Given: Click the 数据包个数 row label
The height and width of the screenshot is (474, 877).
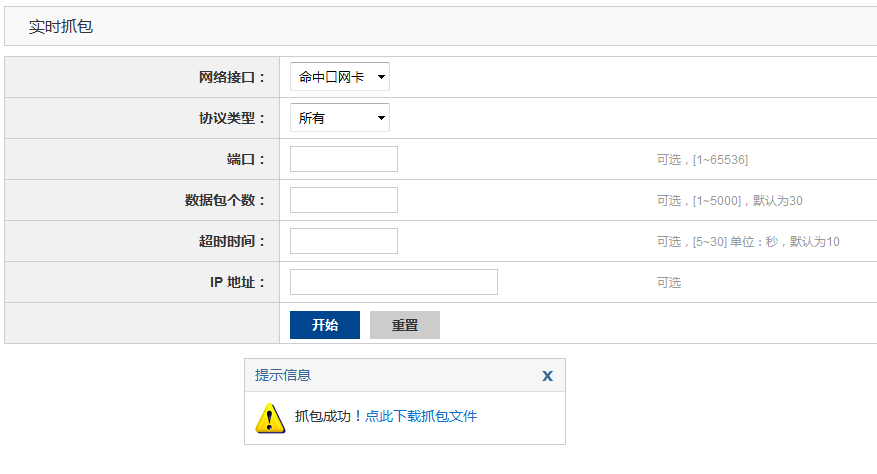Looking at the screenshot, I should pyautogui.click(x=225, y=200).
